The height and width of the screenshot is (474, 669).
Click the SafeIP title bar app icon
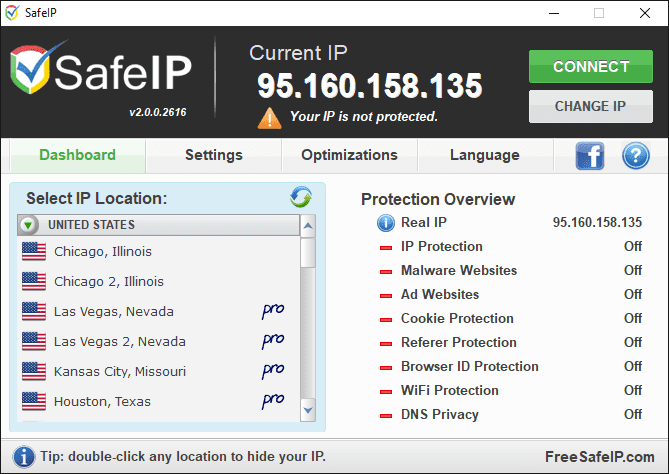pyautogui.click(x=12, y=13)
